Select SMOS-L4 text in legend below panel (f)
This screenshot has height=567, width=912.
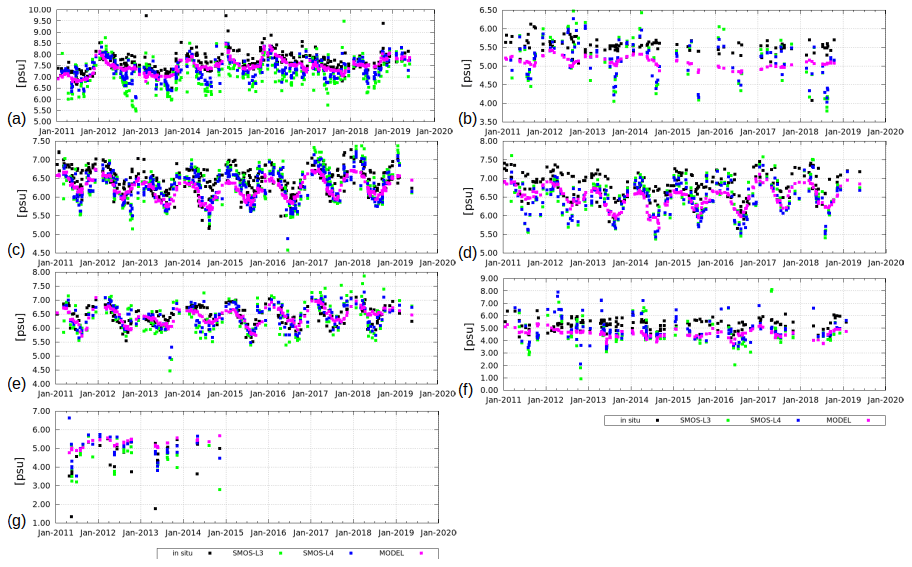point(768,421)
